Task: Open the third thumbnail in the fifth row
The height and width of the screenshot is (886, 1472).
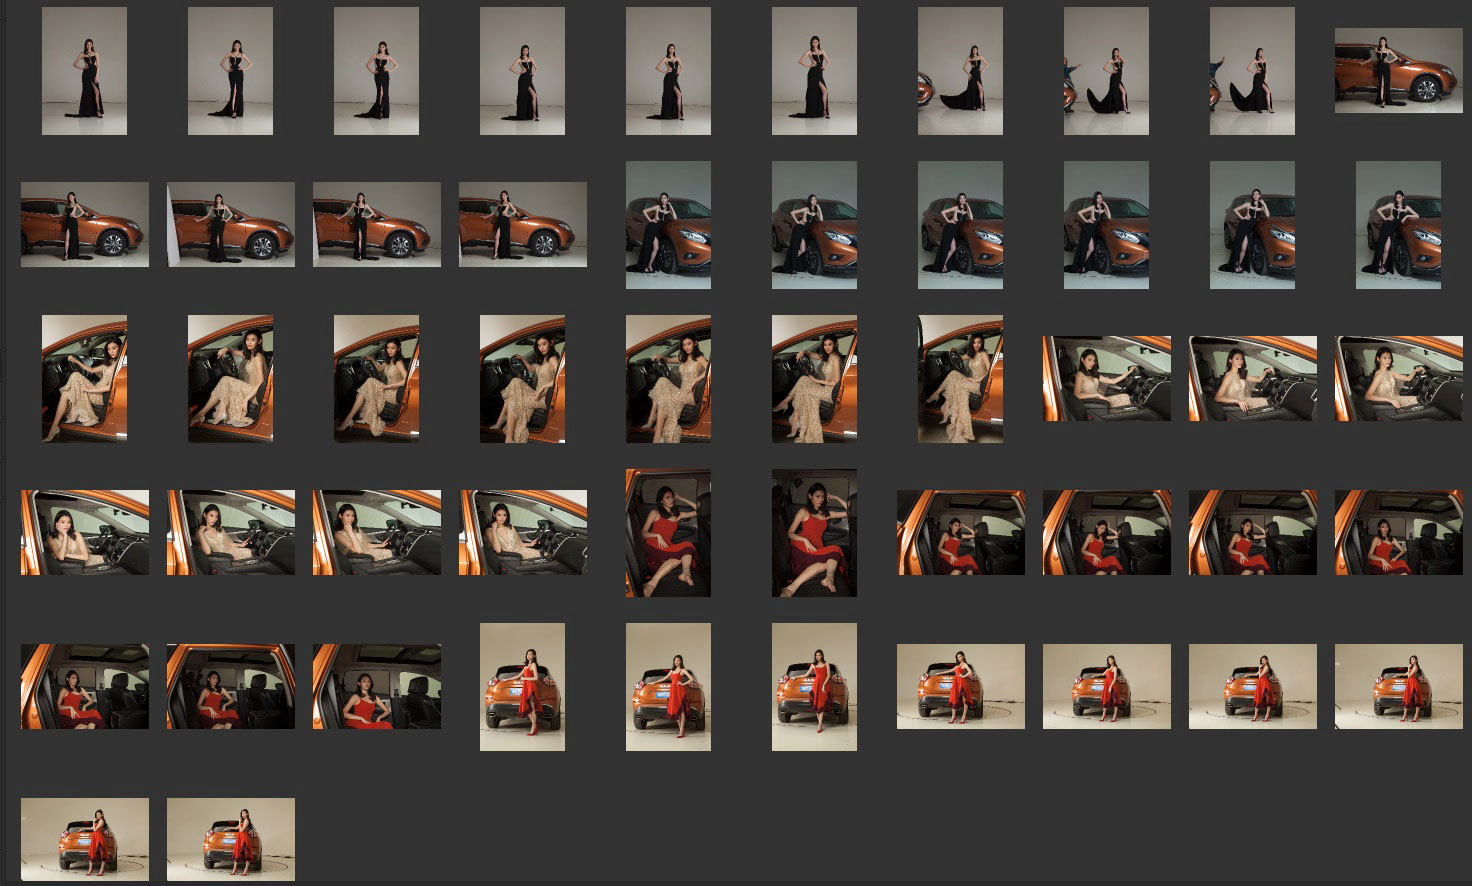Action: tap(377, 687)
